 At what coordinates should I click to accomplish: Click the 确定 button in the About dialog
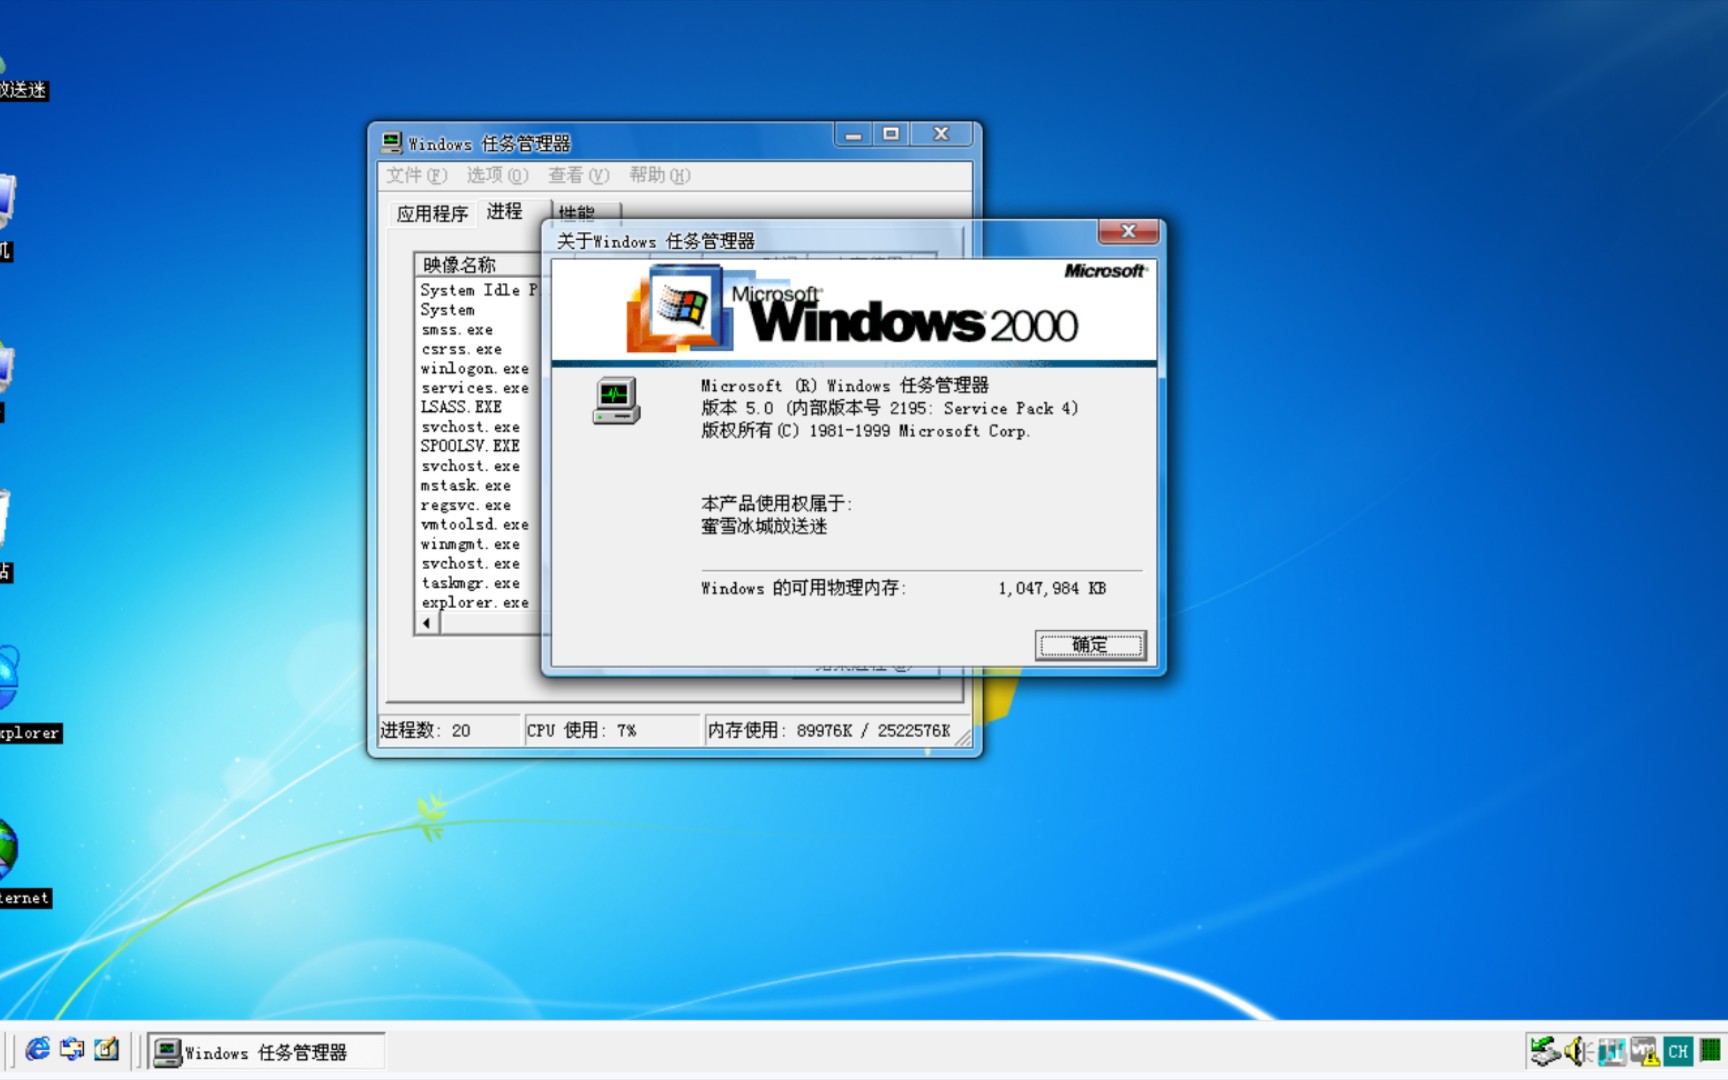coord(1090,645)
